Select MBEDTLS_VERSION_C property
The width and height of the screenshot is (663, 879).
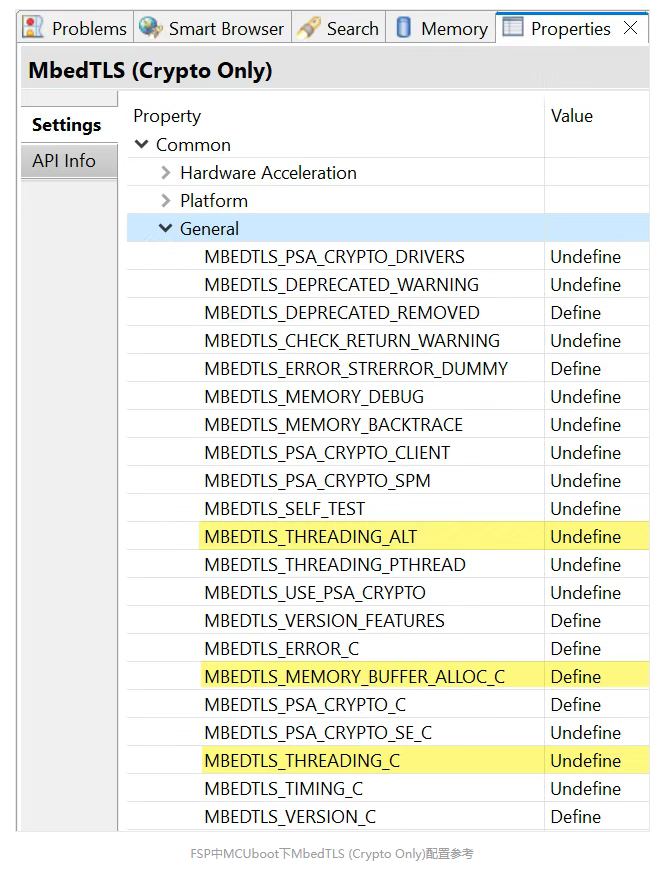tap(290, 817)
